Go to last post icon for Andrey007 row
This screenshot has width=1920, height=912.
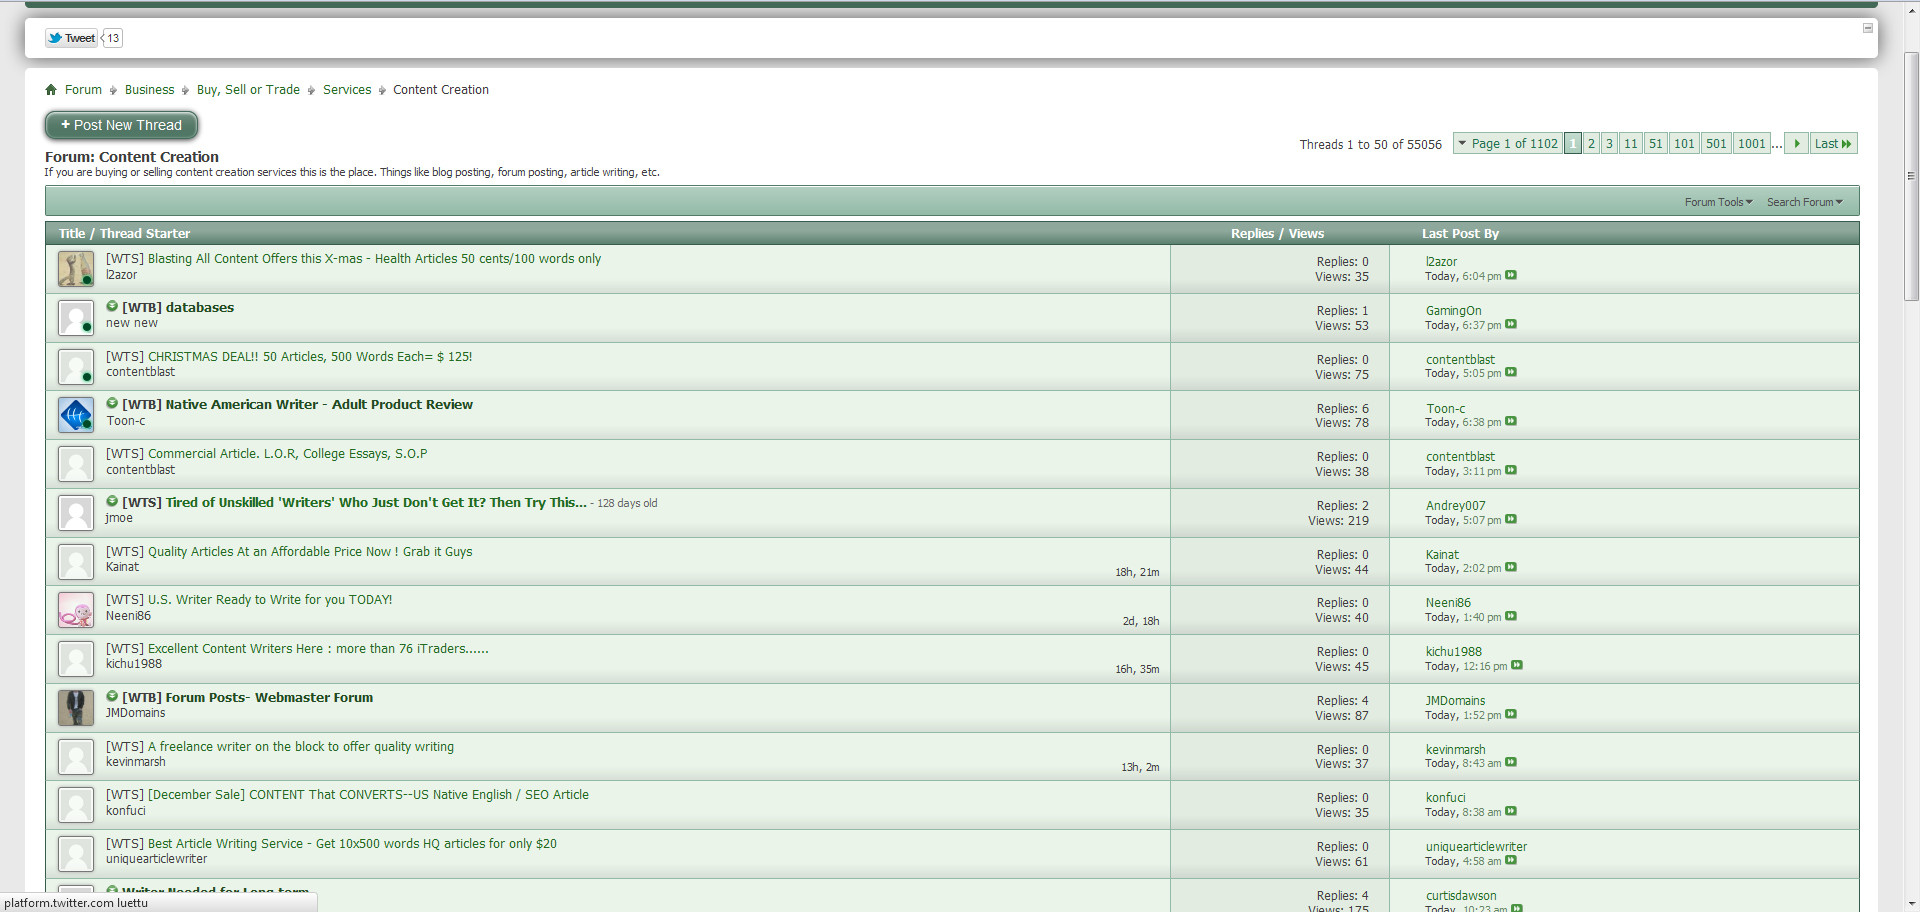1511,520
